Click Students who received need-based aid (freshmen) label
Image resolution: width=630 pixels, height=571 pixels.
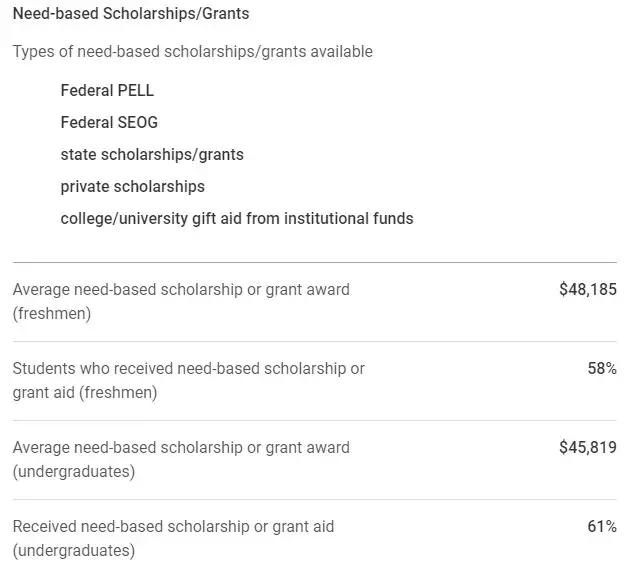pos(189,380)
